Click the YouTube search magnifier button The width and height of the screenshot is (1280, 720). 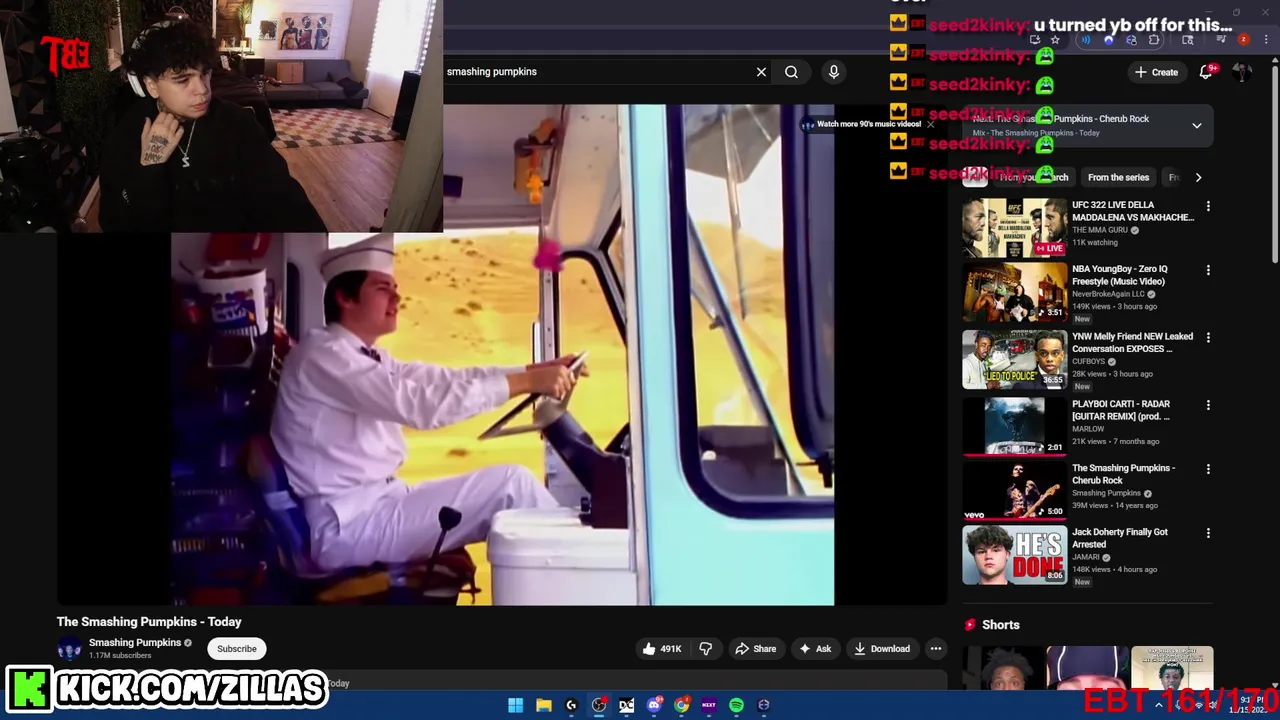791,72
